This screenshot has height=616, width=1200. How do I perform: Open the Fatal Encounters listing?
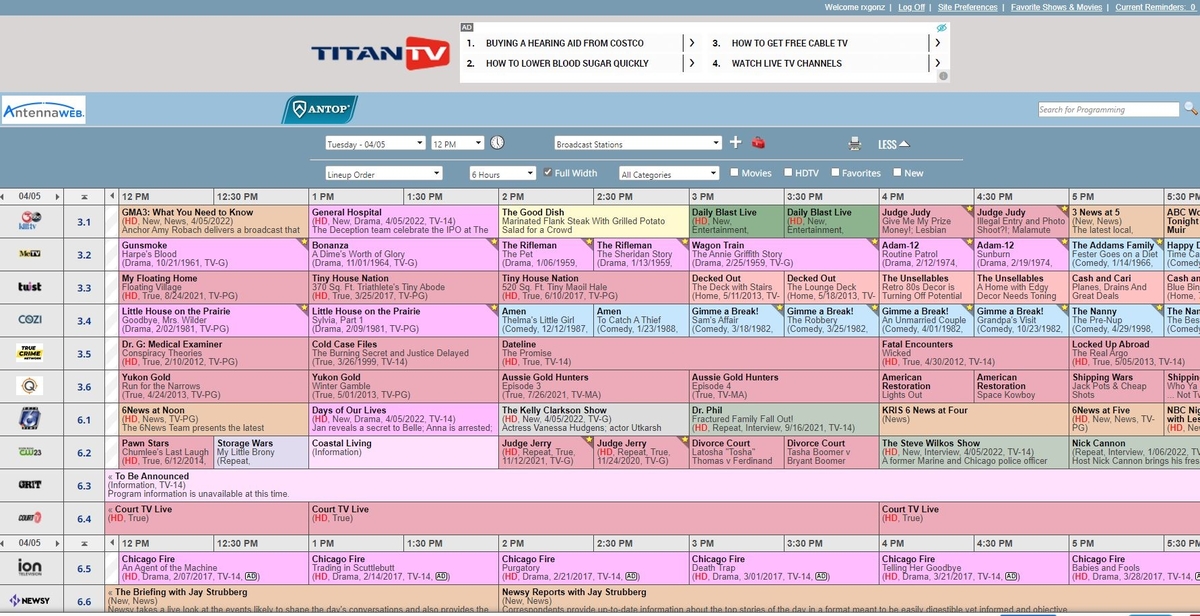[973, 353]
